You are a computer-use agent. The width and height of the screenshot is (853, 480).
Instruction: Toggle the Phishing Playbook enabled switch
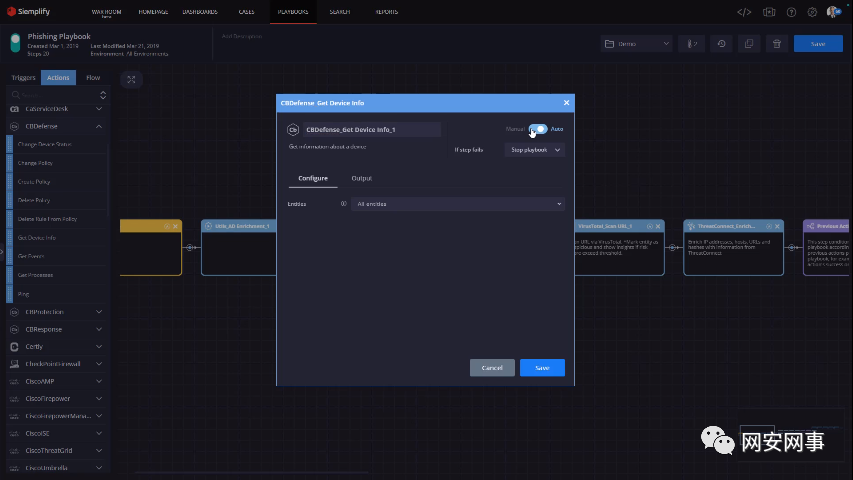15,43
